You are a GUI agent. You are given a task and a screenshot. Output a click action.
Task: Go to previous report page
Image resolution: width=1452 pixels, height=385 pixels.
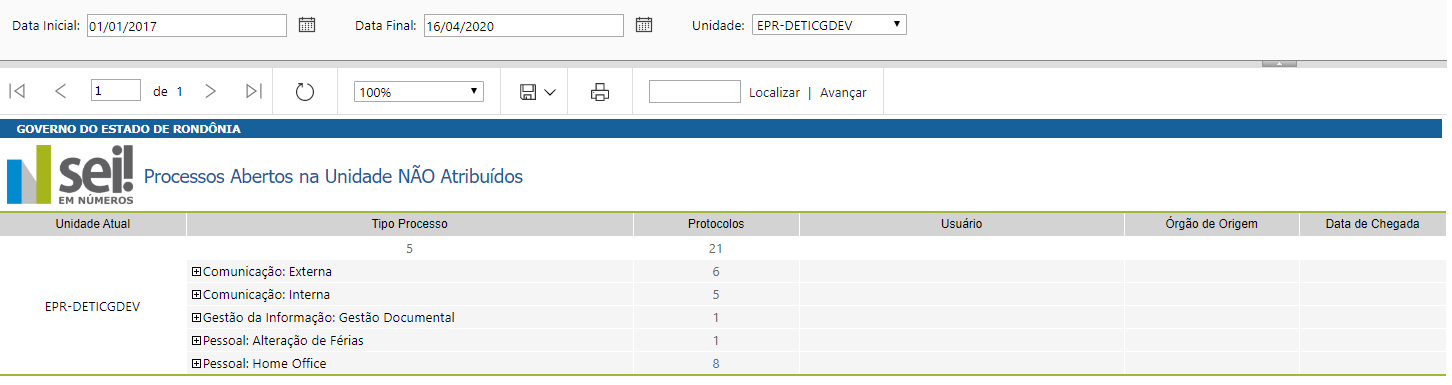click(61, 91)
